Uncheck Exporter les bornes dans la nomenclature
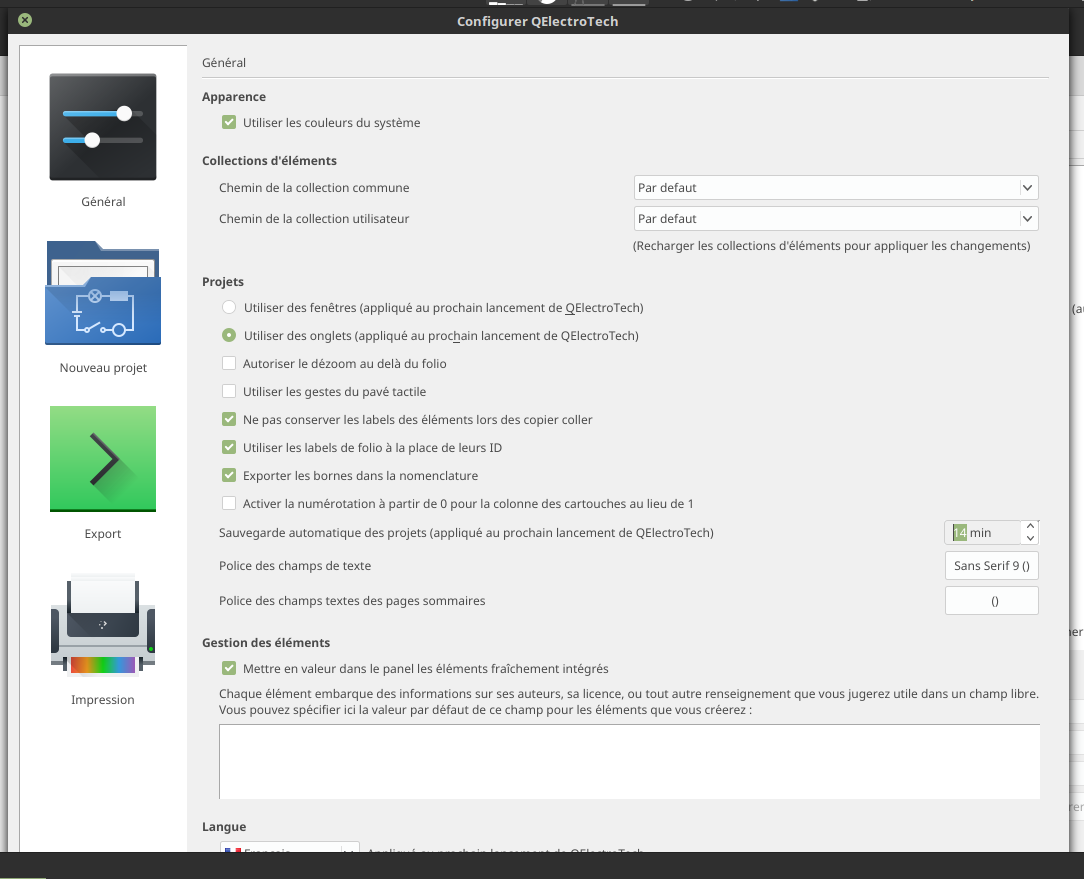 pos(230,476)
